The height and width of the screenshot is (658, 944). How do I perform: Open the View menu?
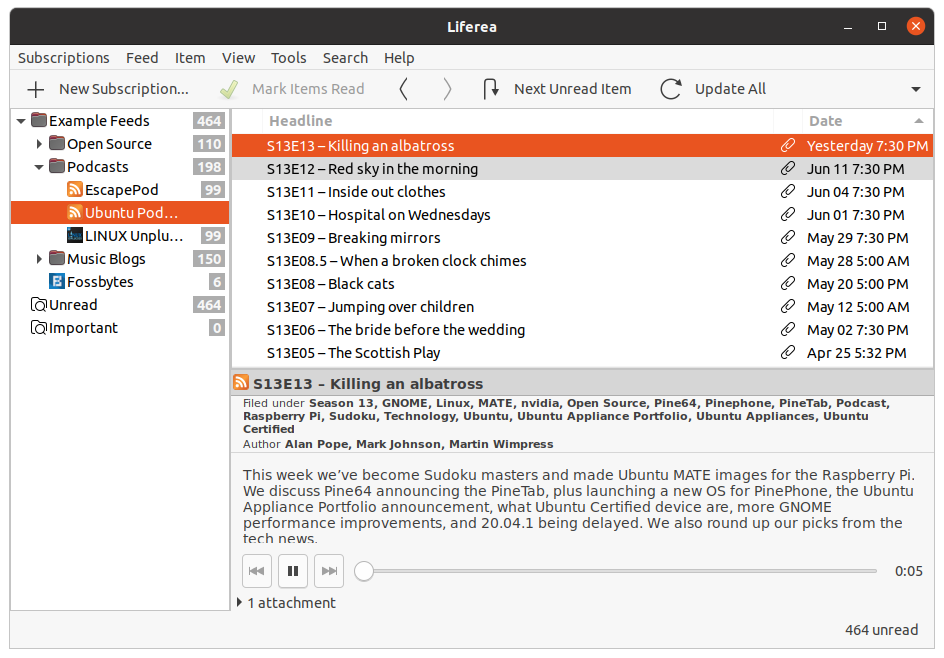click(238, 58)
